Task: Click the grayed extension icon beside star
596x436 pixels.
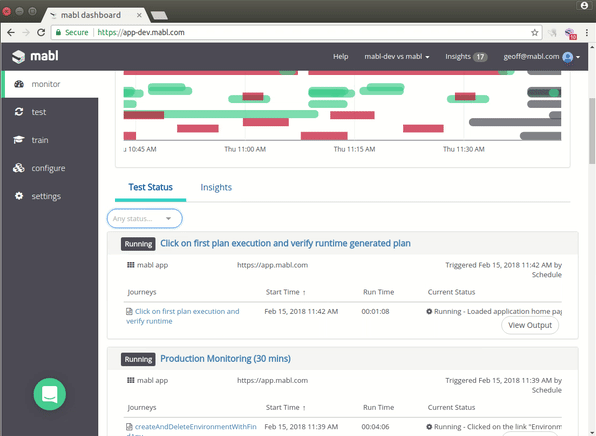Action: (x=552, y=33)
